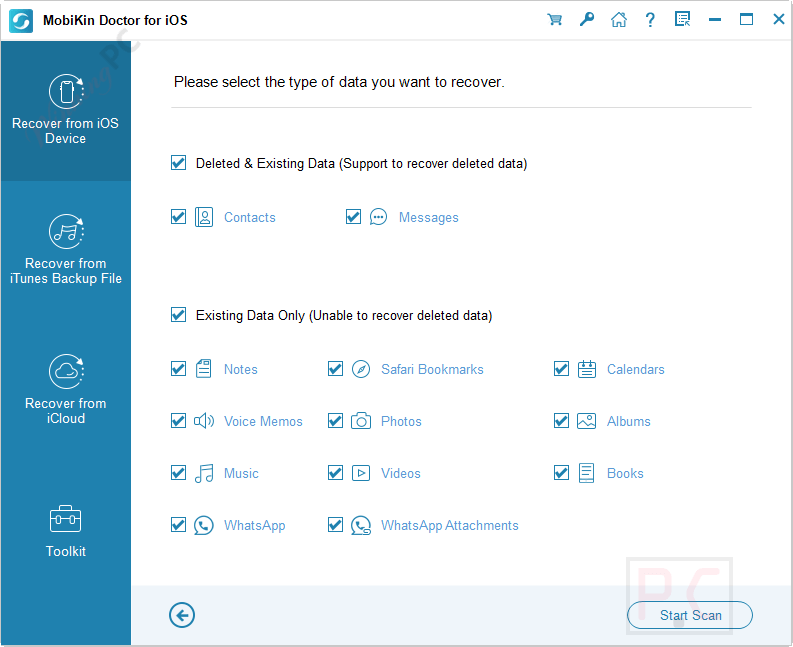793x647 pixels.
Task: Go to the home icon
Action: (x=619, y=20)
